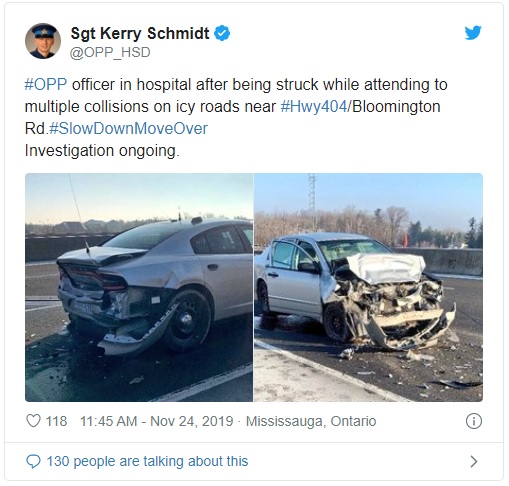View the crushed silver sedan photo

[x=368, y=287]
